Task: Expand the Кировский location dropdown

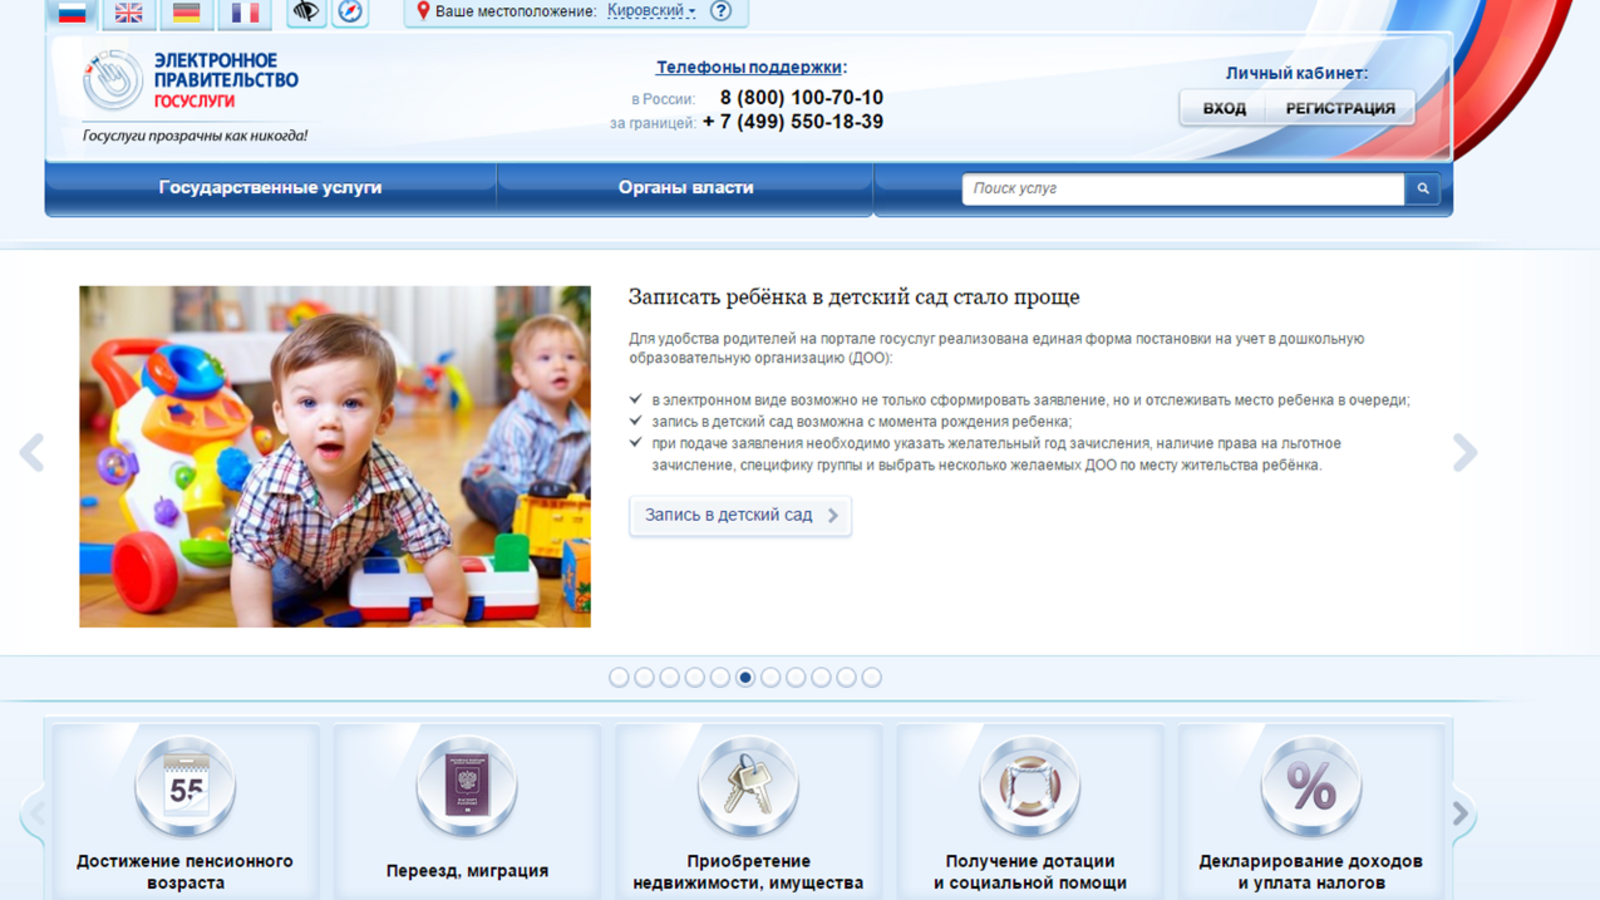Action: tap(651, 11)
